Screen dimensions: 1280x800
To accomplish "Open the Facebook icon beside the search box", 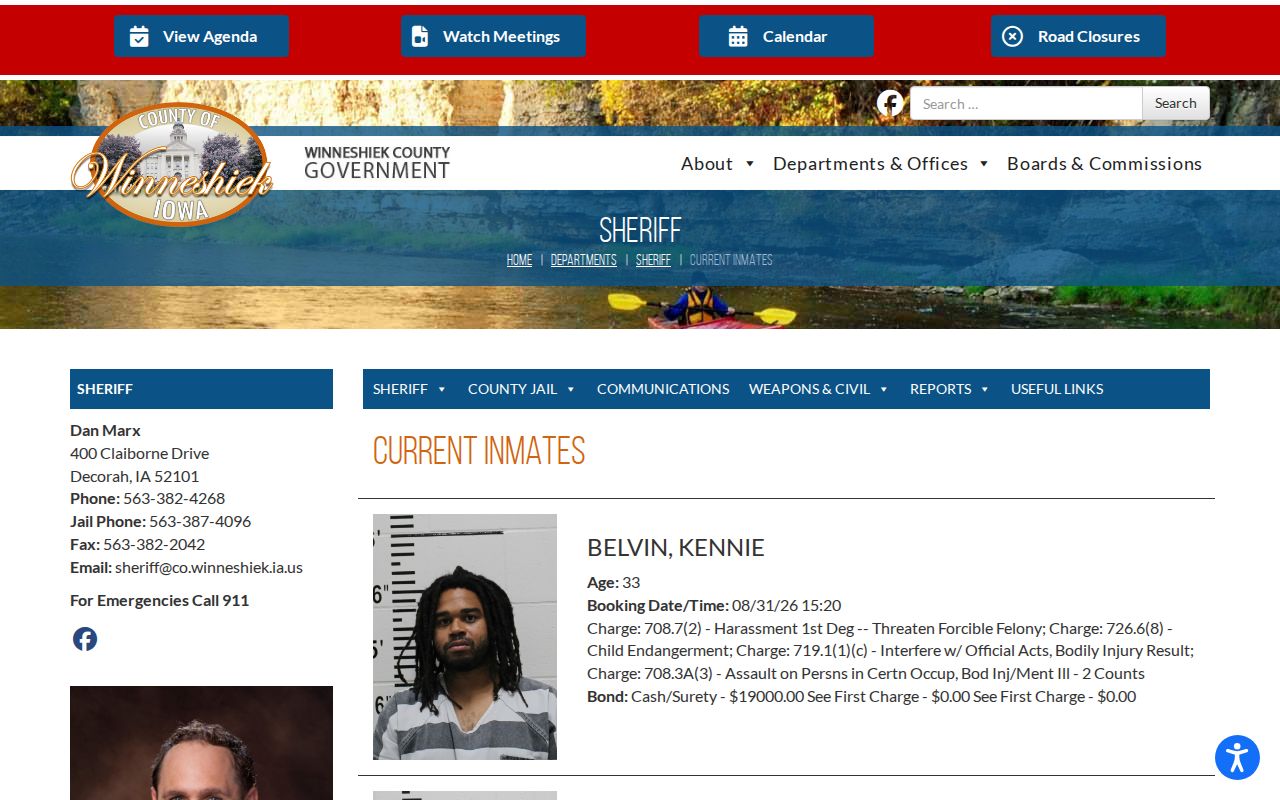I will pyautogui.click(x=890, y=103).
